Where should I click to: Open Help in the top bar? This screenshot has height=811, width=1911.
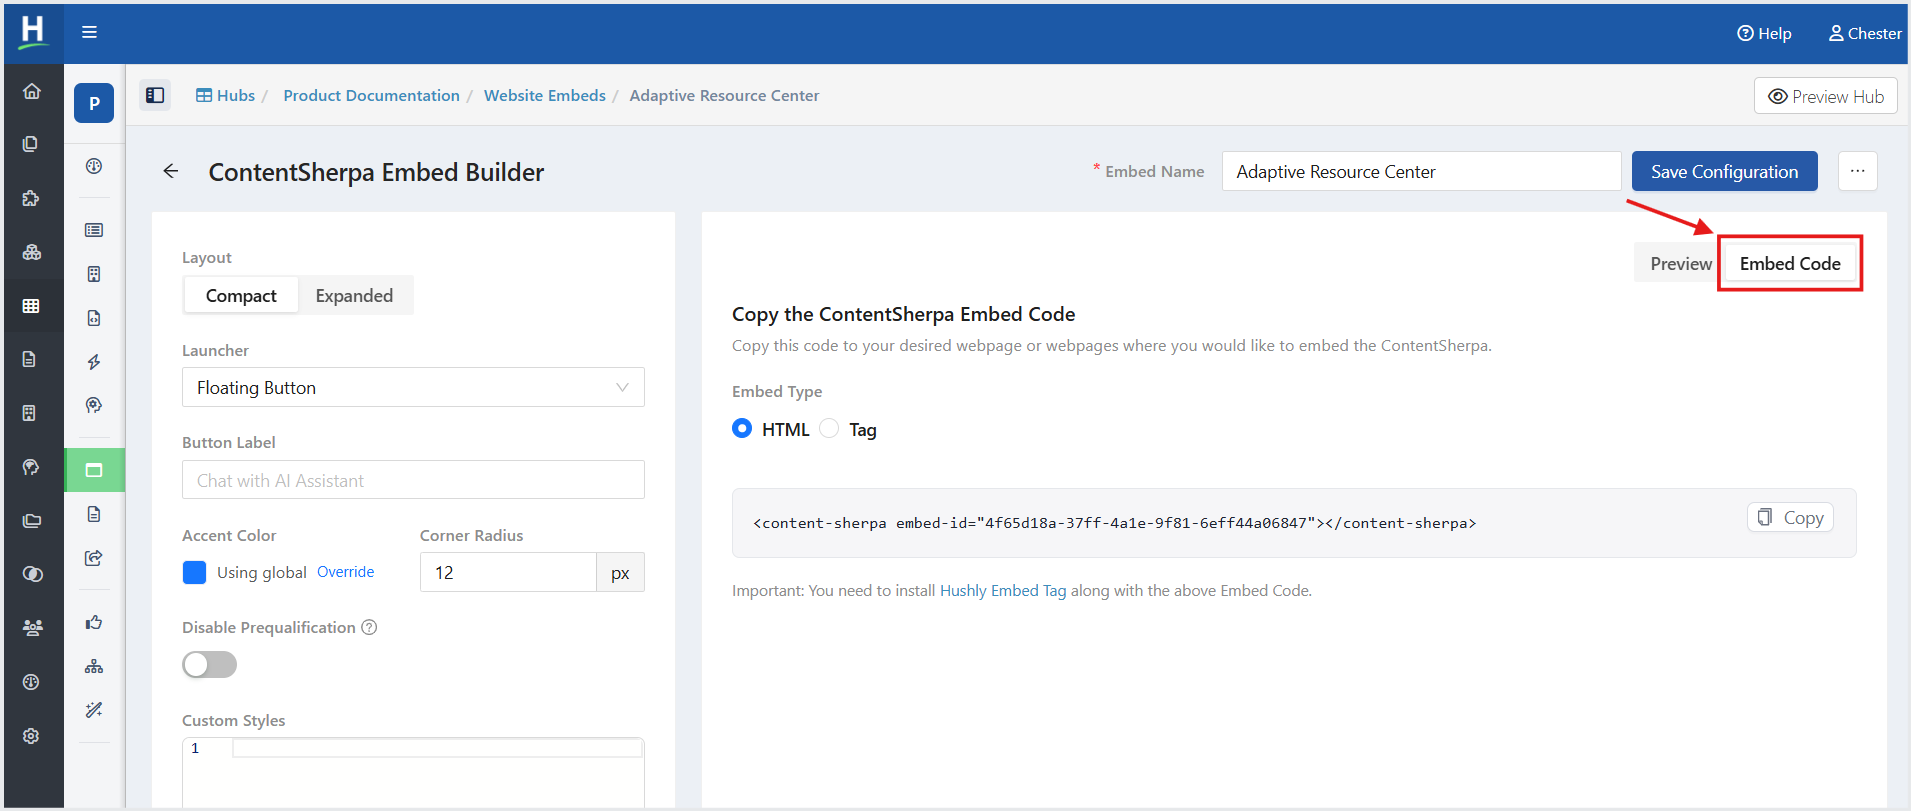point(1764,33)
